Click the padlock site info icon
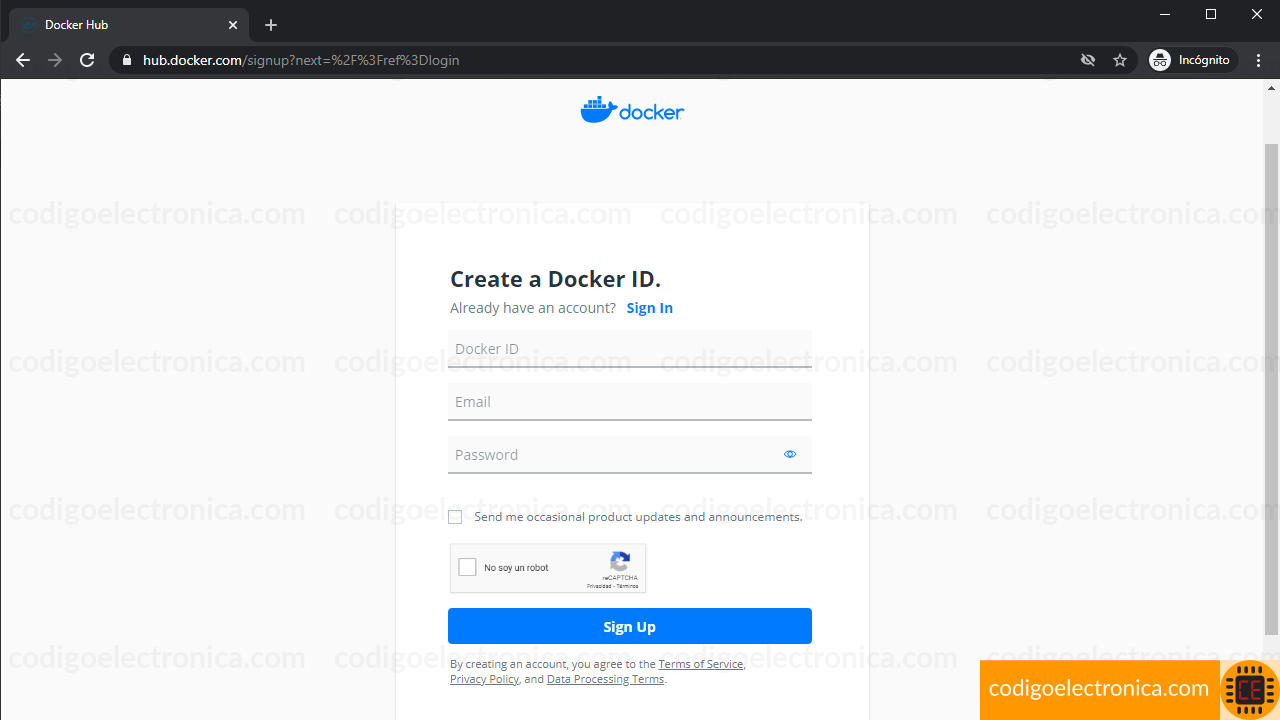1280x720 pixels. click(x=126, y=60)
